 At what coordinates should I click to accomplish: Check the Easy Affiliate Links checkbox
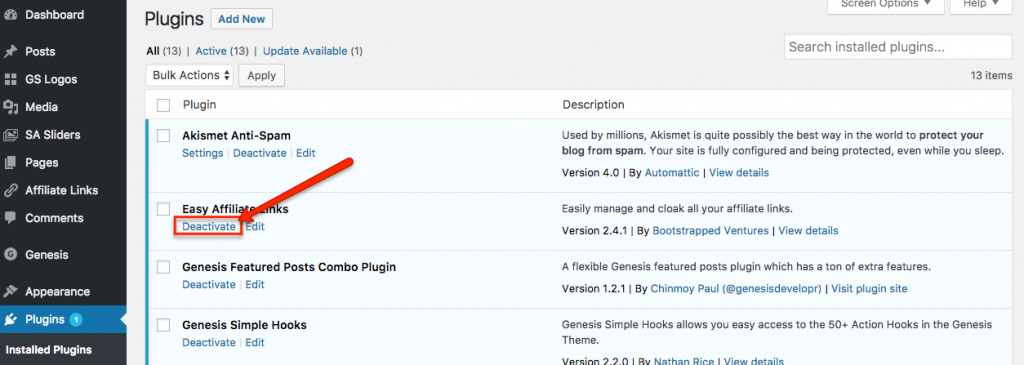(163, 209)
